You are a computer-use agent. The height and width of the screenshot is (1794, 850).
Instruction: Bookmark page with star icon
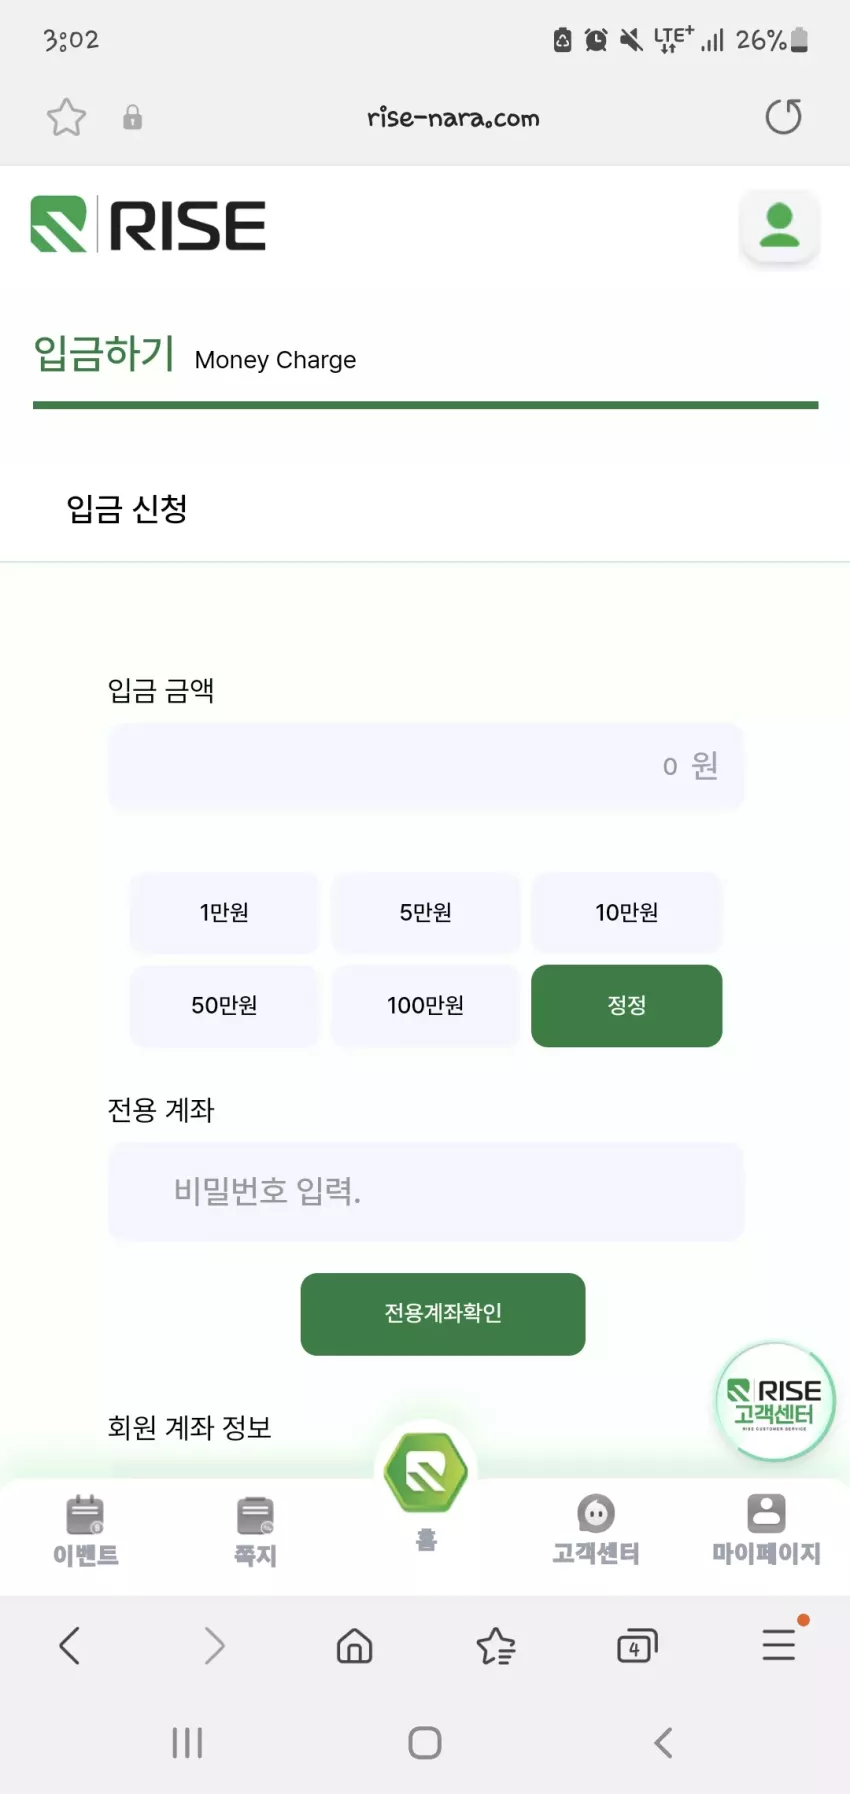coord(66,118)
